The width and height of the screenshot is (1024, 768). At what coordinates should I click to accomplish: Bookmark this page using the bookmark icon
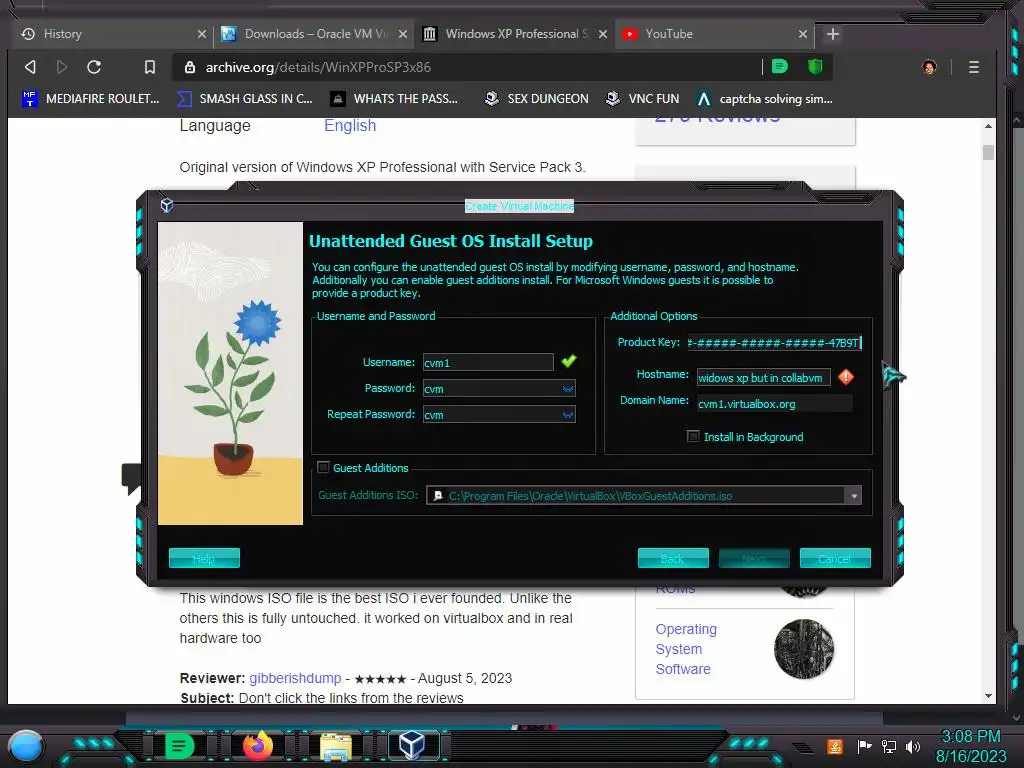(150, 67)
